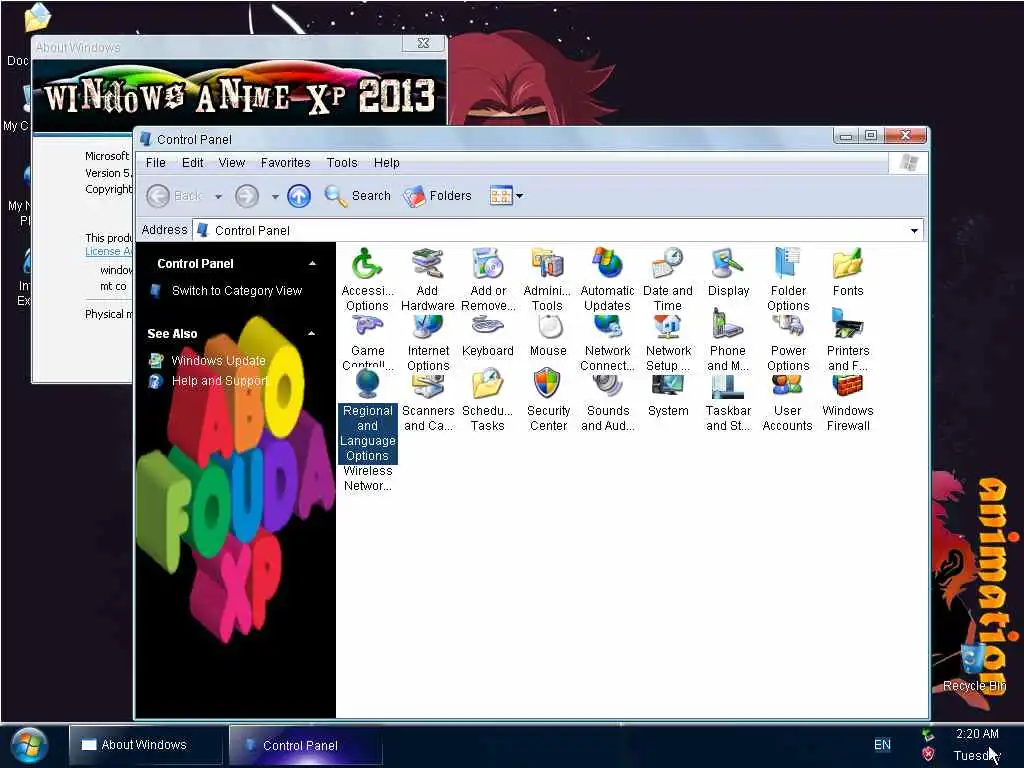1024x768 pixels.
Task: Open Scanners and Cameras icon
Action: click(428, 402)
